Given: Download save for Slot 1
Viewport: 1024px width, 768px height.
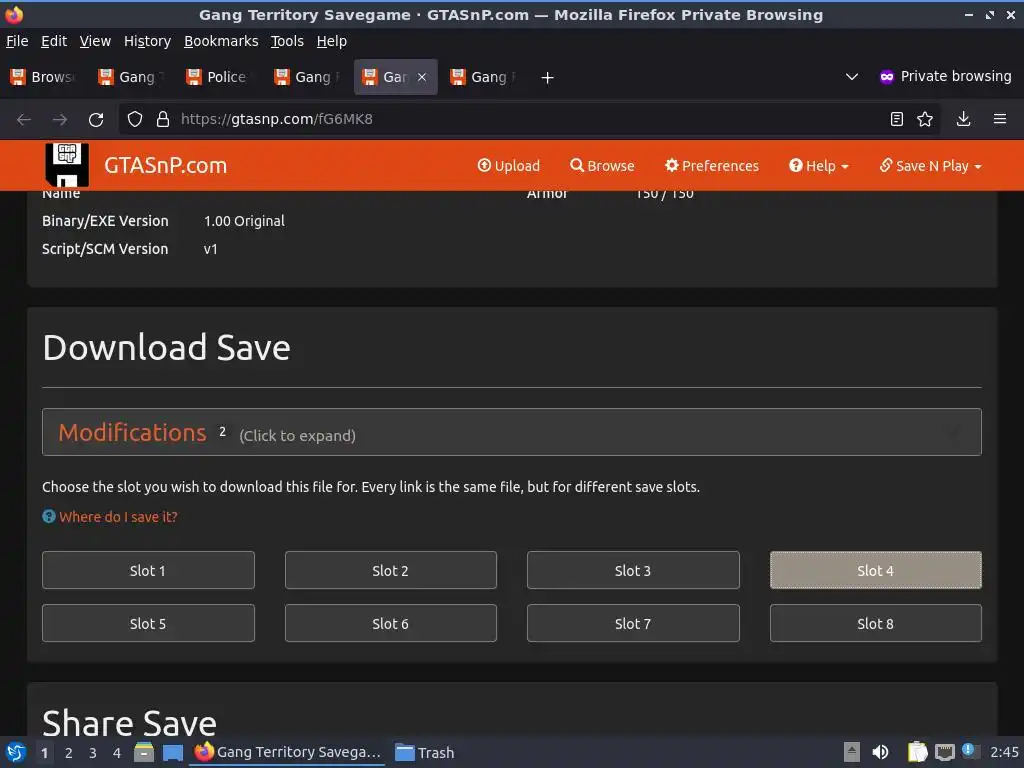Looking at the screenshot, I should coord(148,570).
